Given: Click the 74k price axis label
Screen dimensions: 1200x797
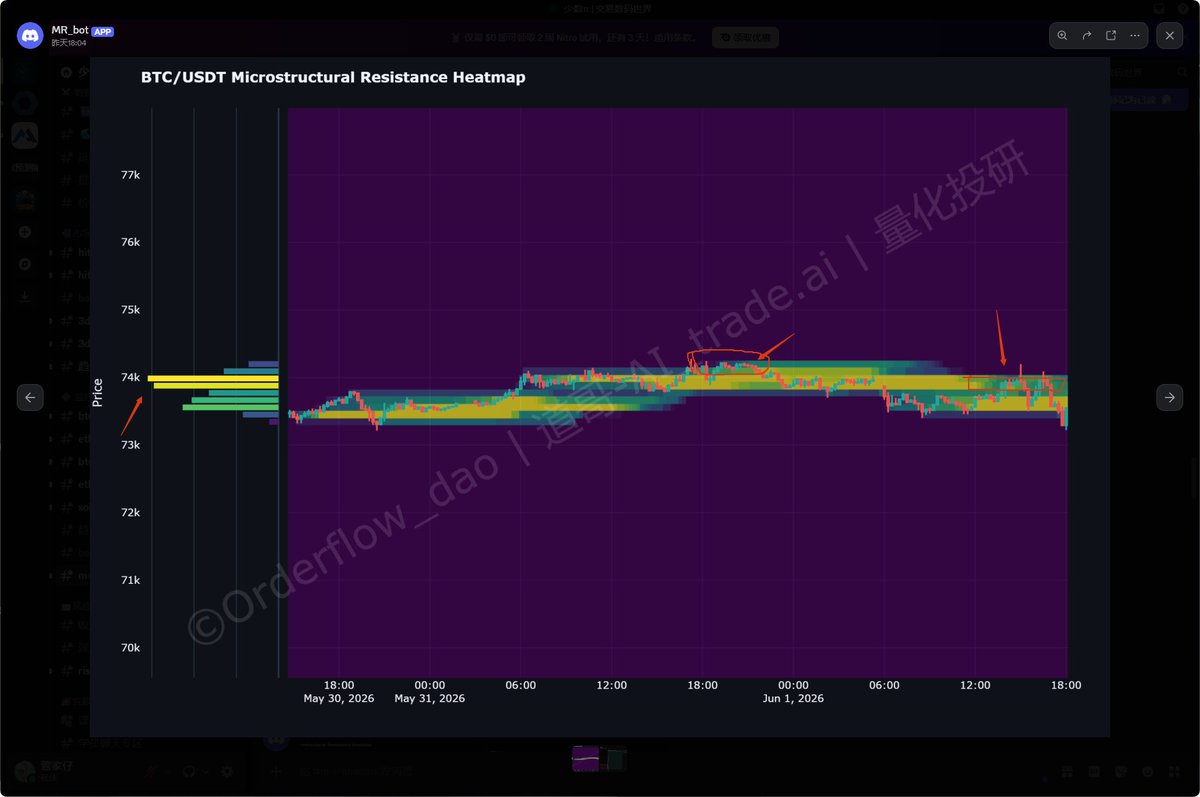Looking at the screenshot, I should [x=130, y=377].
